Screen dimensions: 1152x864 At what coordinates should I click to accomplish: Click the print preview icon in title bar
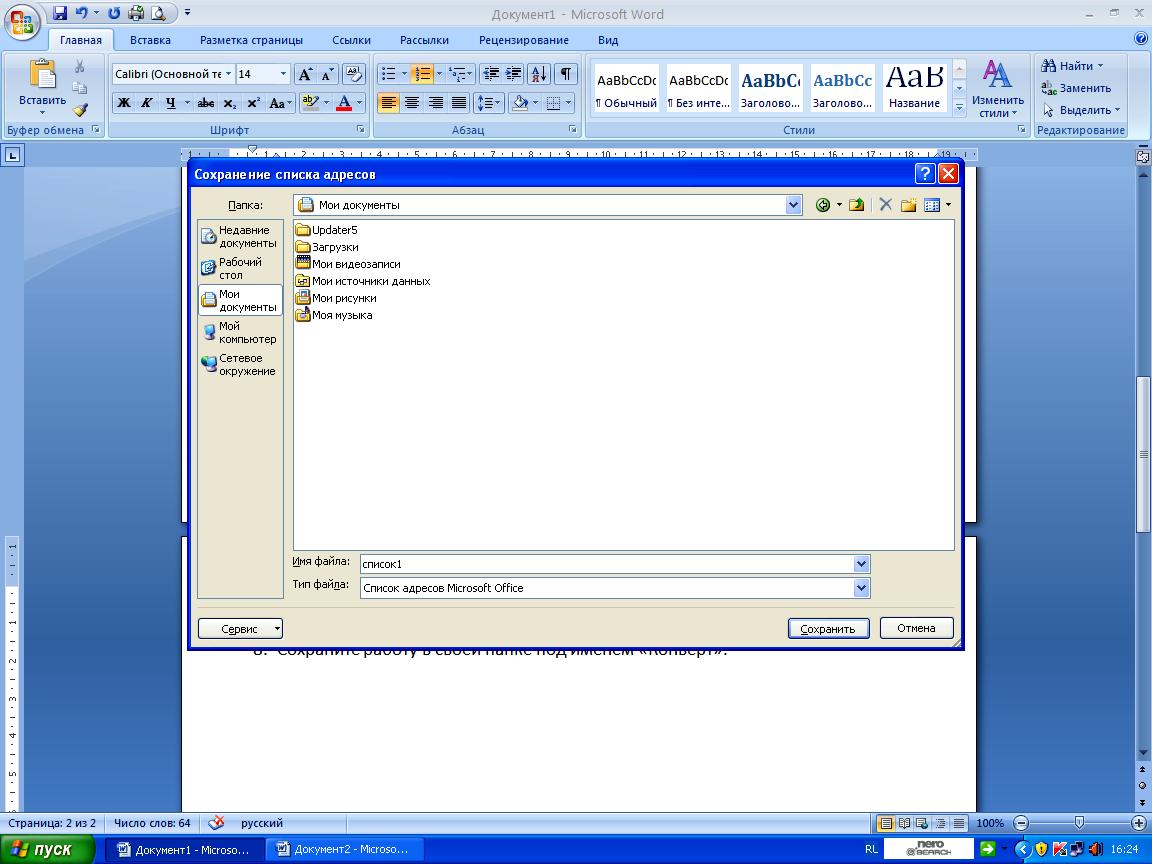click(158, 13)
